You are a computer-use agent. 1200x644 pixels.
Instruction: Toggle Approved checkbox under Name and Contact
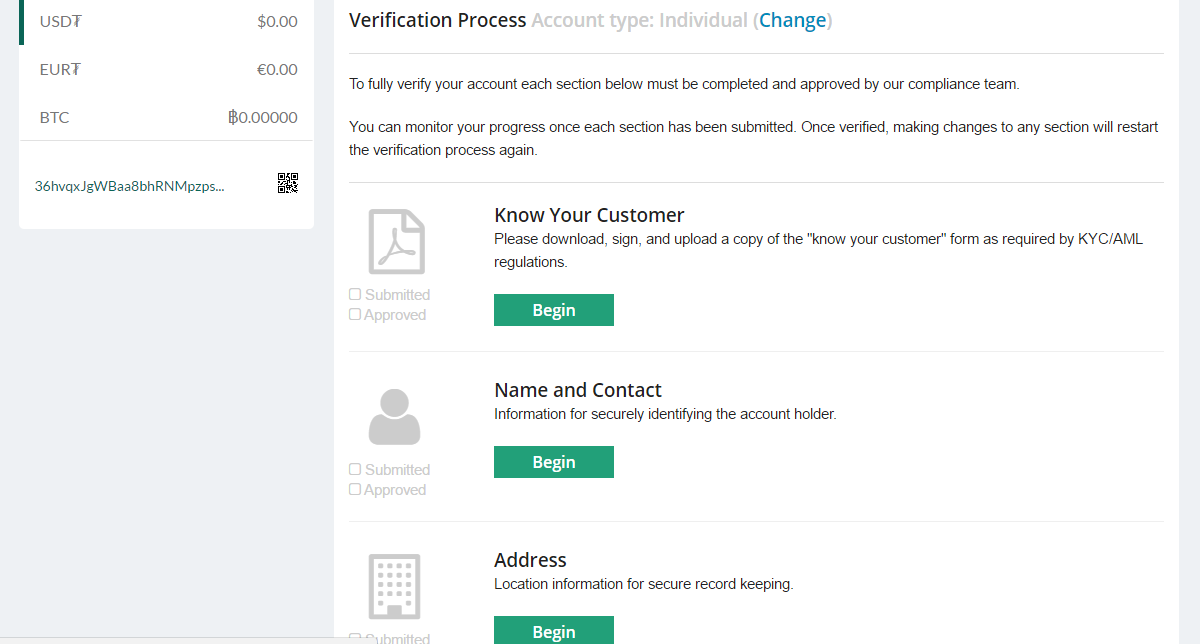pyautogui.click(x=355, y=490)
